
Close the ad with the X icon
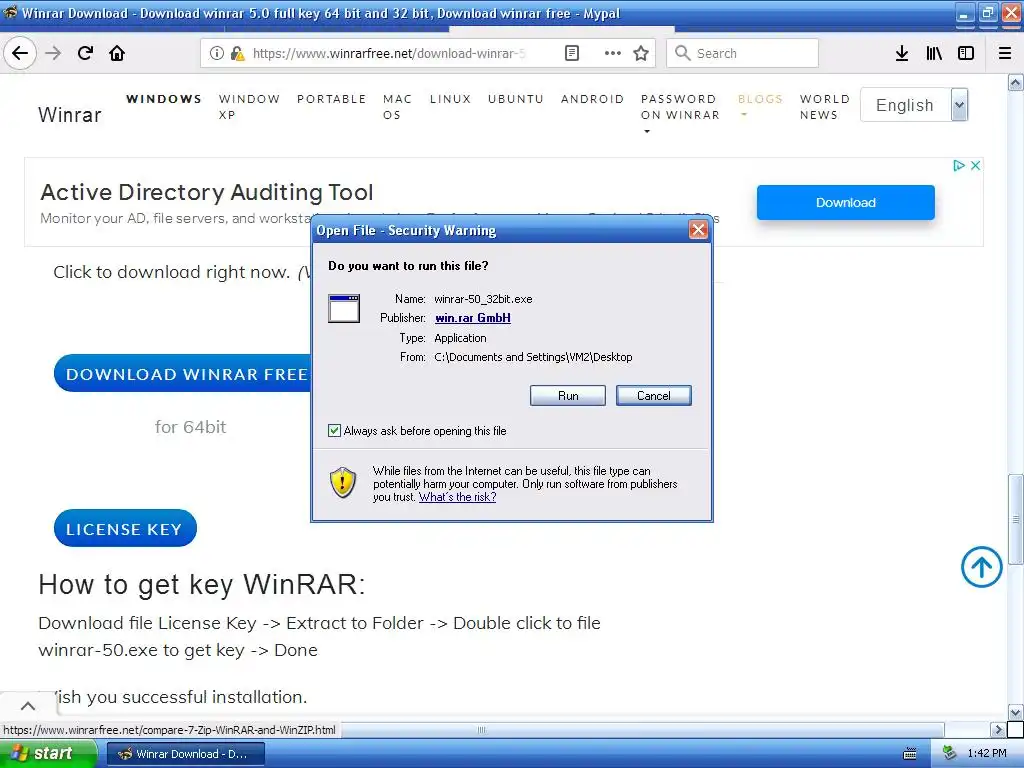(975, 165)
